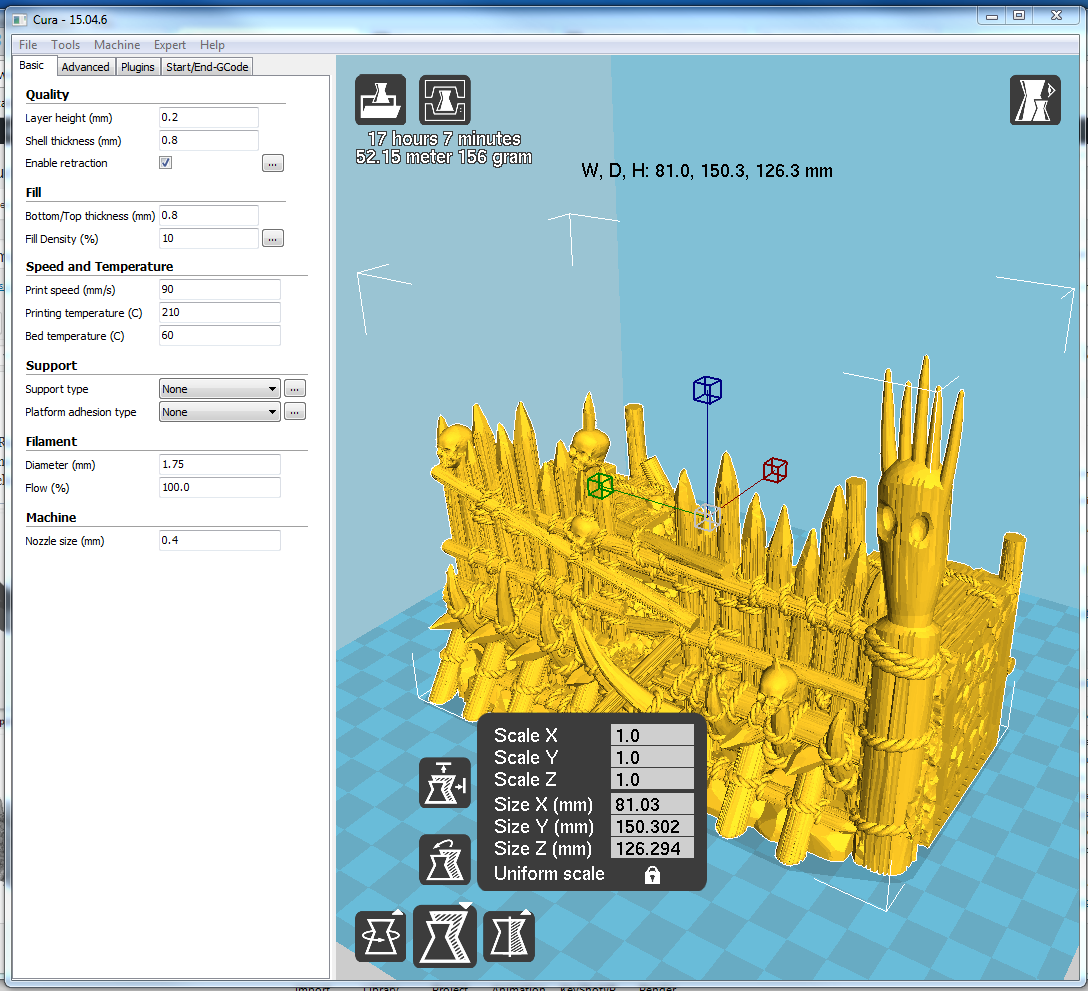Select the Rotate tool
This screenshot has width=1088, height=991.
click(x=380, y=936)
